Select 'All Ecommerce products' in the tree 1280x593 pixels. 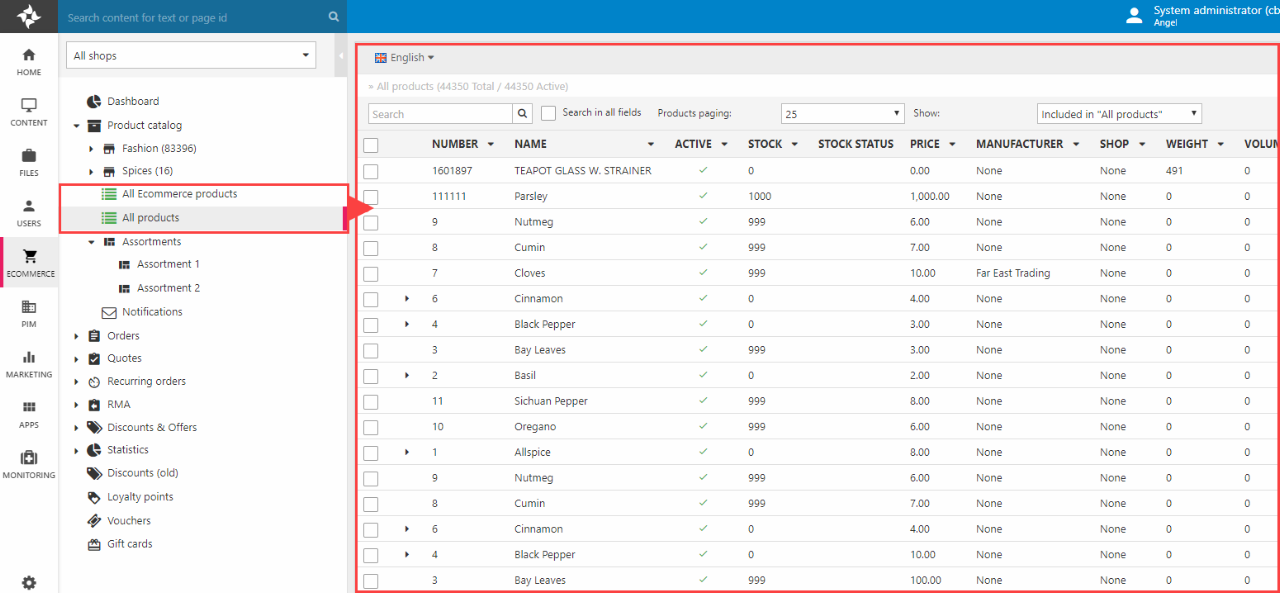[179, 194]
